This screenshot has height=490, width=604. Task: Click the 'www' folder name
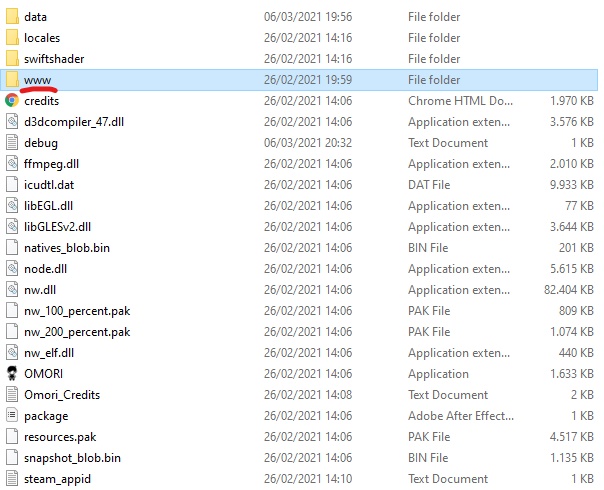(x=37, y=80)
